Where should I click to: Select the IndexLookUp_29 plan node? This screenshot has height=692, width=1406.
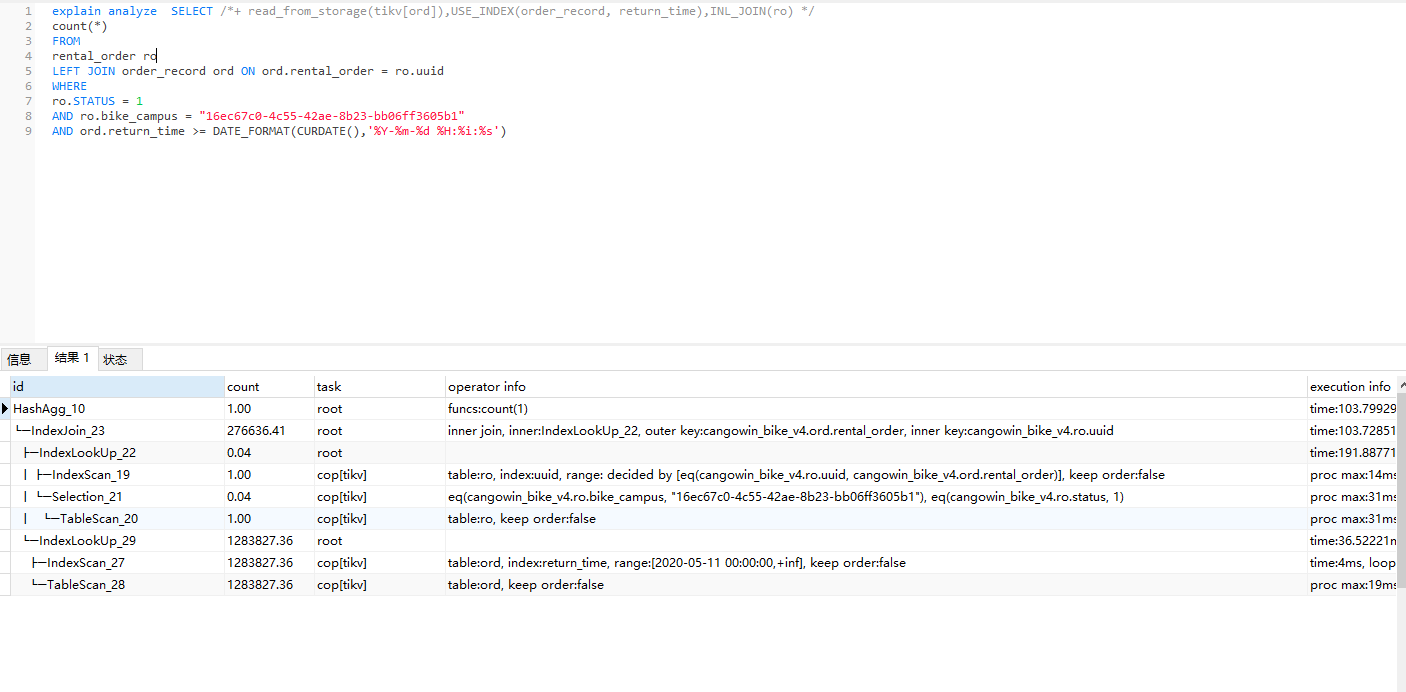tap(87, 541)
